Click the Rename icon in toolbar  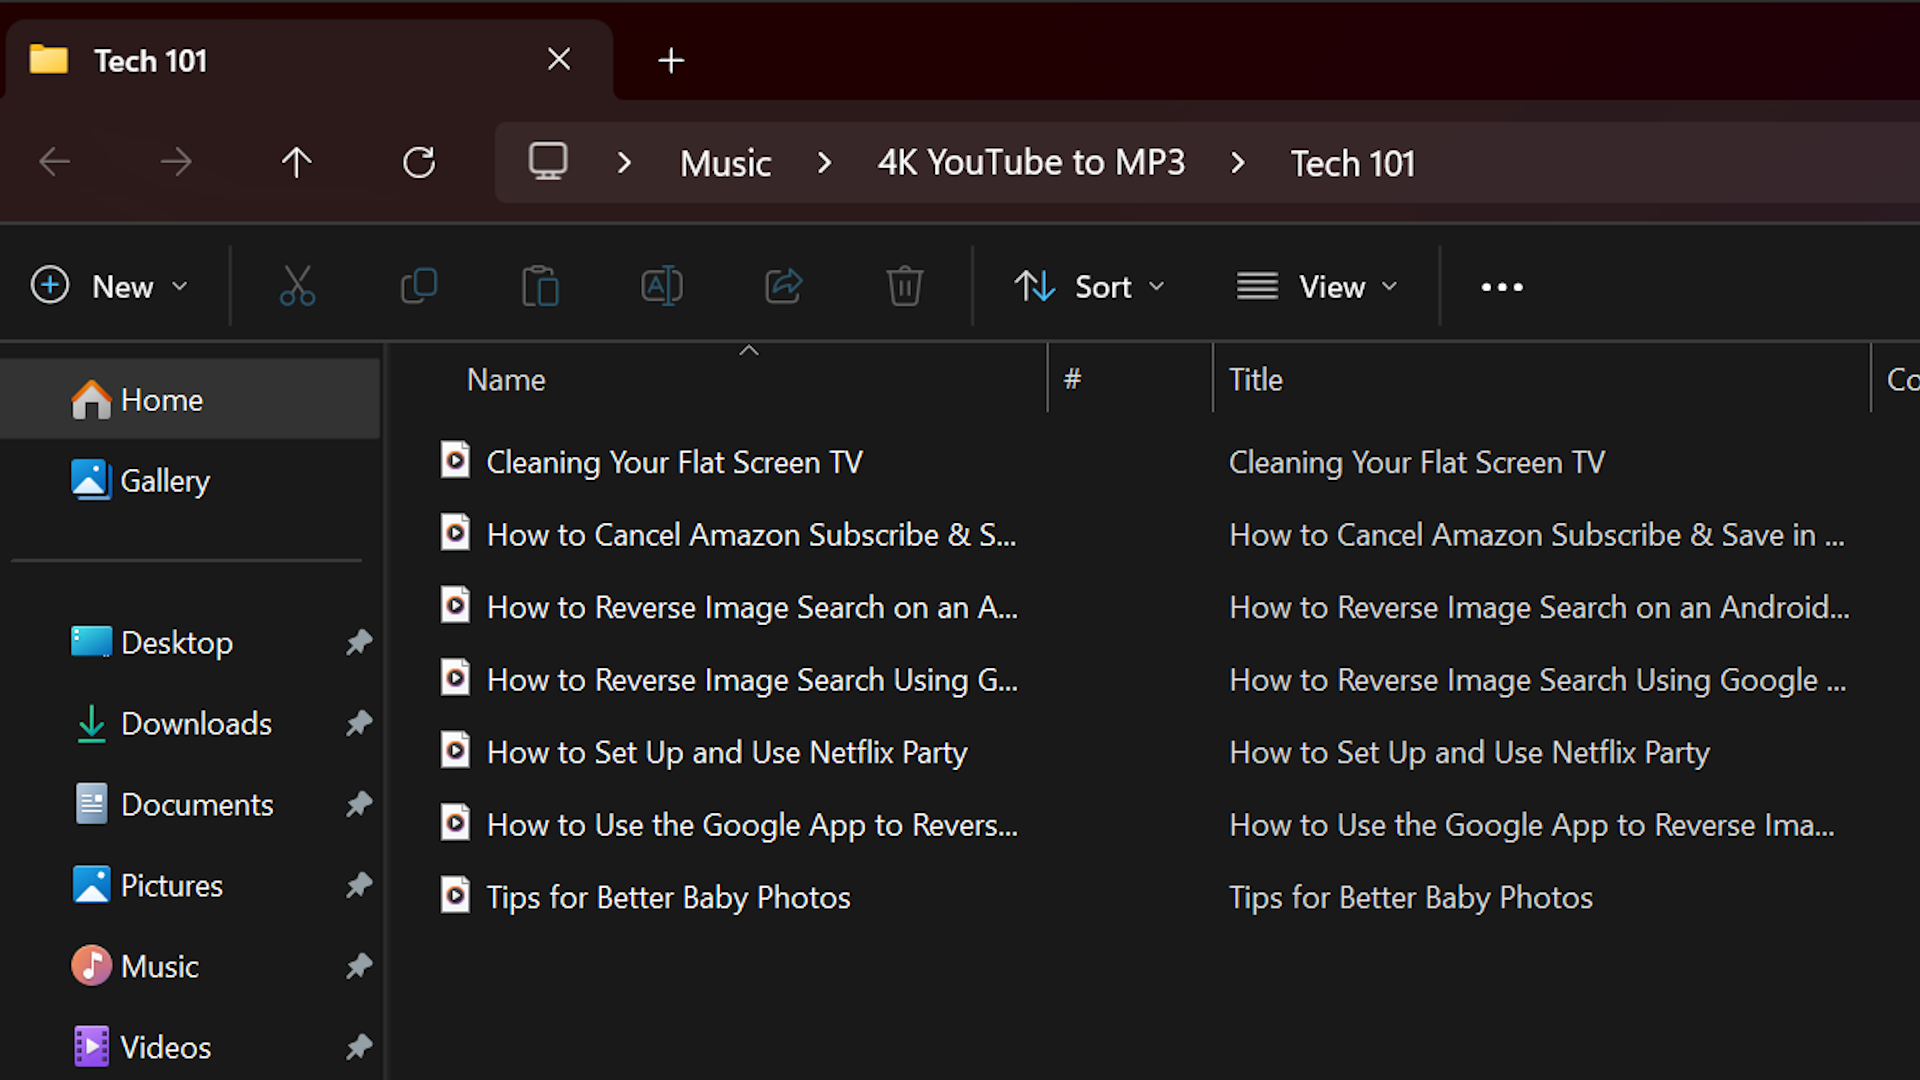click(x=662, y=286)
